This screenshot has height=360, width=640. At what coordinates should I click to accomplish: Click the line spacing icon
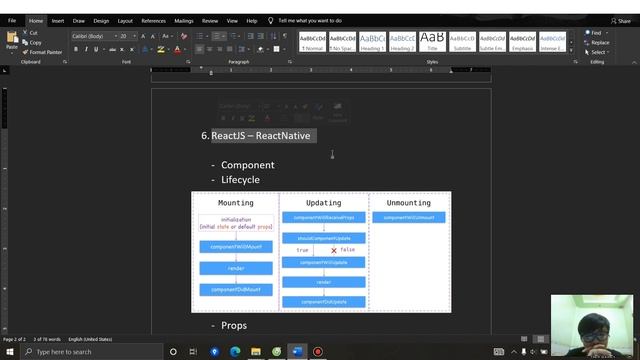(x=242, y=49)
